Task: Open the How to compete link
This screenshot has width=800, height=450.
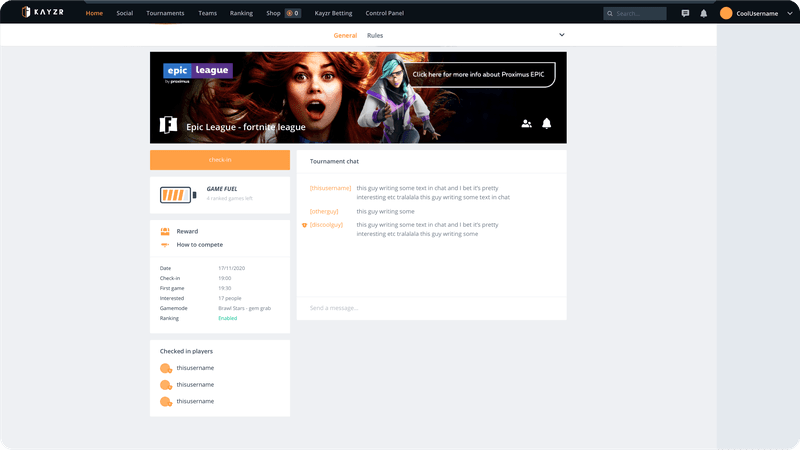Action: (199, 245)
